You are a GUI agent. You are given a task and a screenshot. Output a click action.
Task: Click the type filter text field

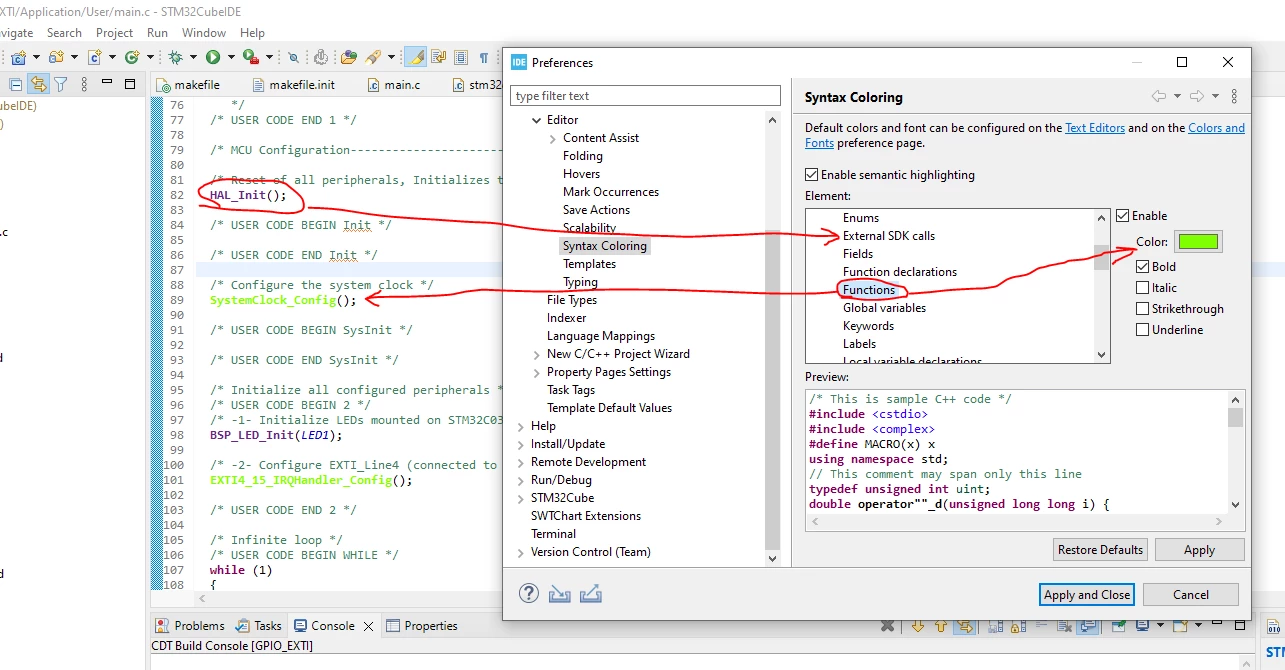[x=645, y=96]
